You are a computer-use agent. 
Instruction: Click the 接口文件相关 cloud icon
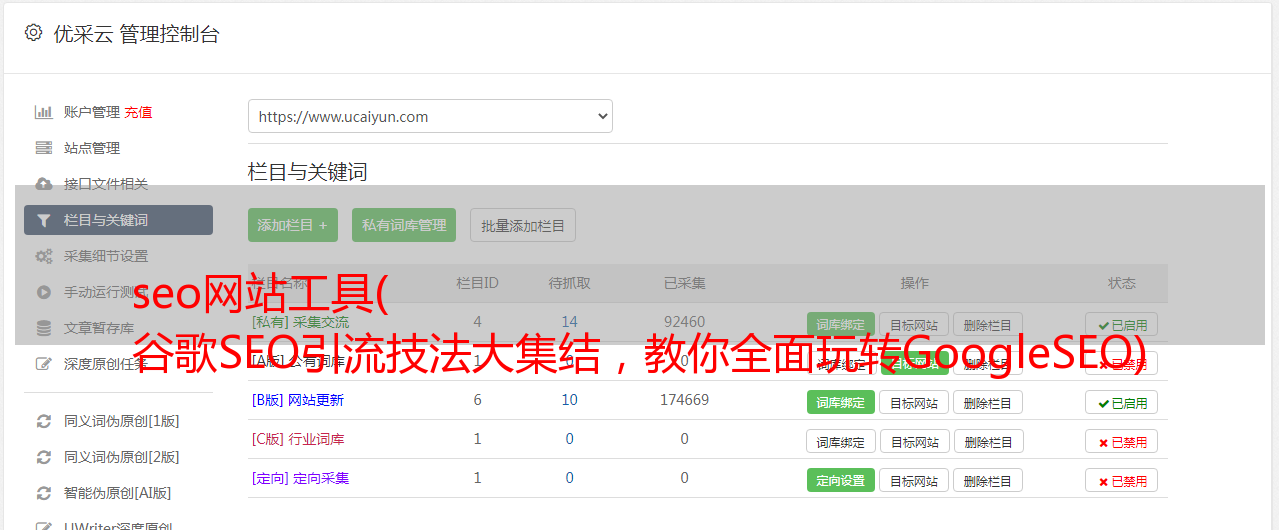tap(43, 184)
